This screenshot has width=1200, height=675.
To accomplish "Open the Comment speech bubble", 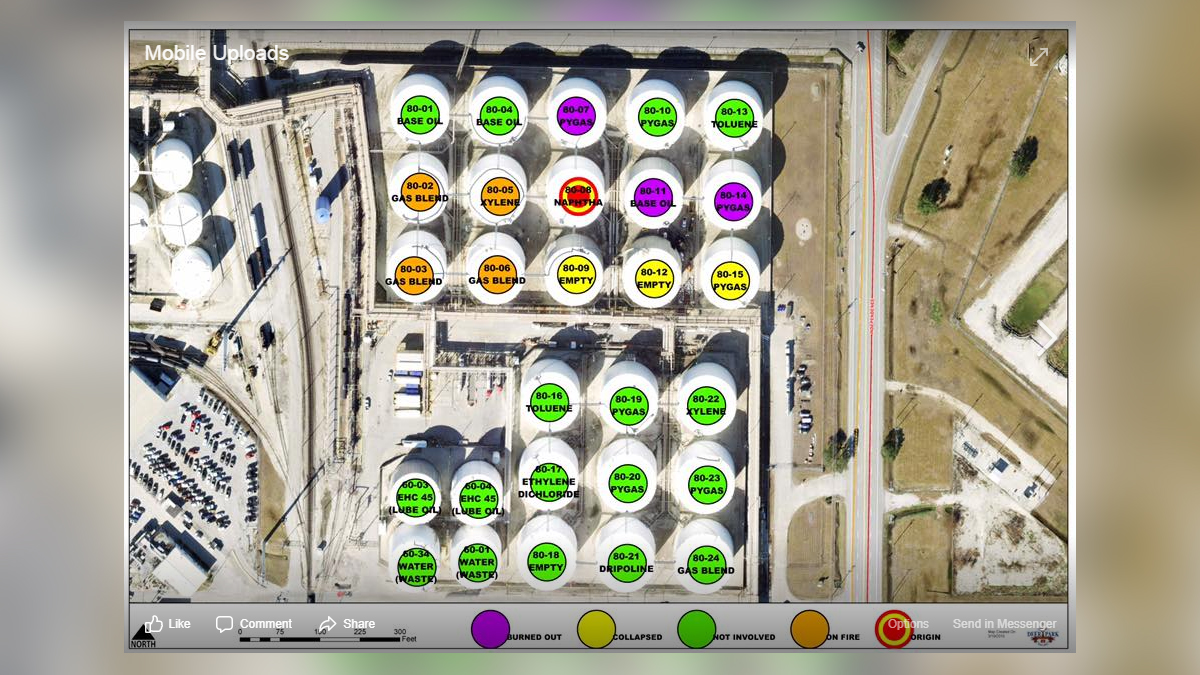I will tap(254, 624).
